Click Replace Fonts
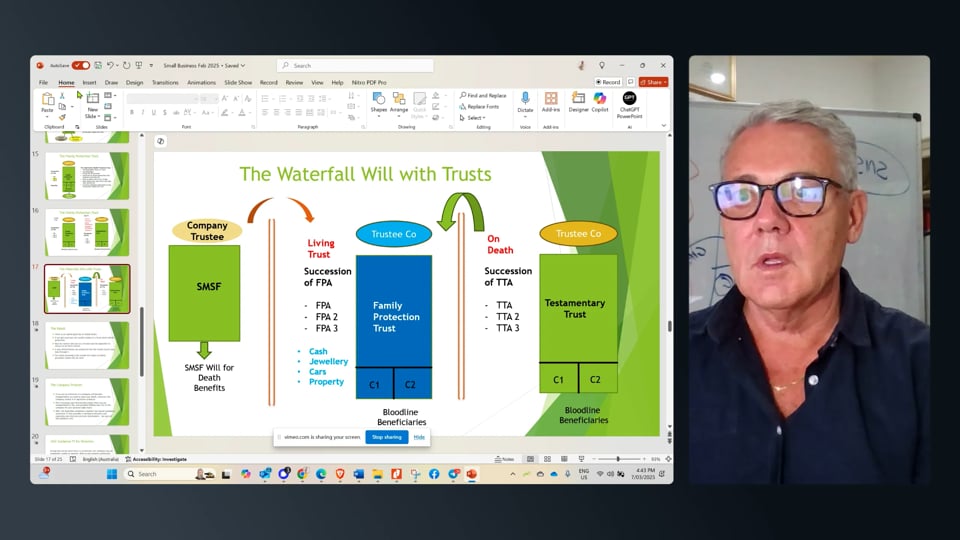960x540 pixels. (479, 107)
